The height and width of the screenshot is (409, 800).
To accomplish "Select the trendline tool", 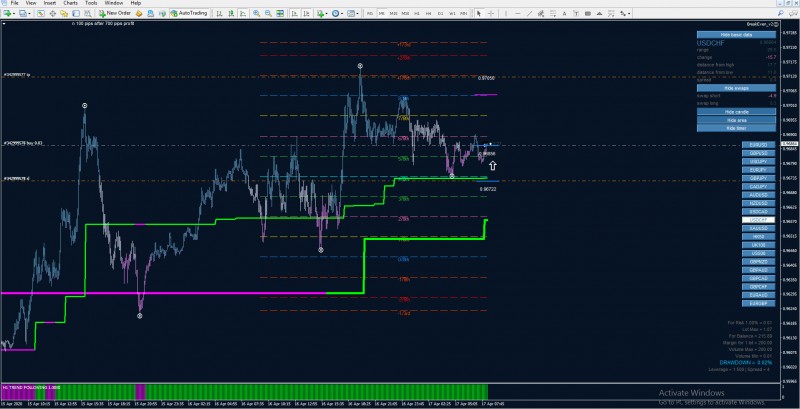I will point(530,13).
